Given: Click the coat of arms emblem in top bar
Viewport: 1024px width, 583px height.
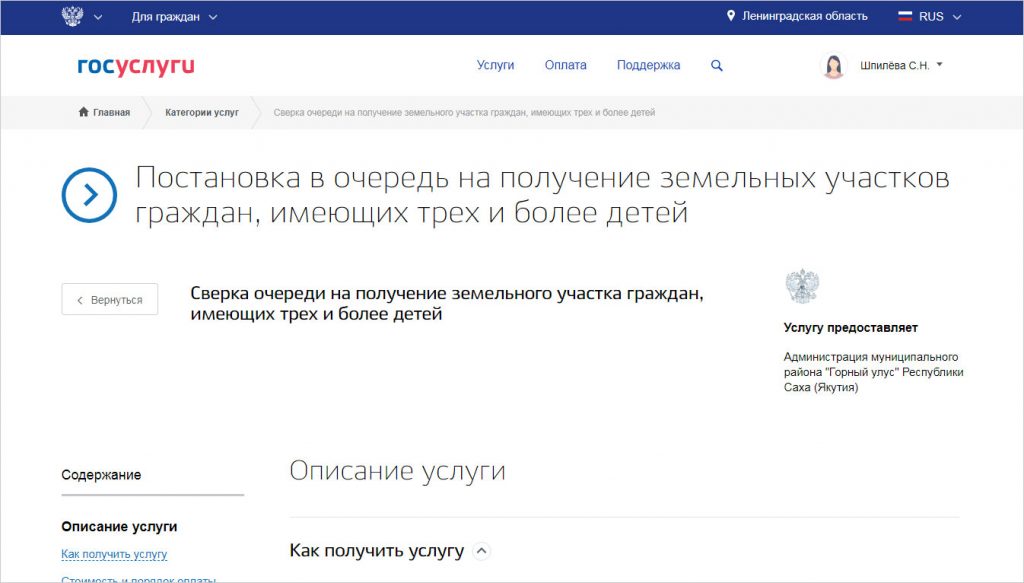Looking at the screenshot, I should tap(72, 16).
